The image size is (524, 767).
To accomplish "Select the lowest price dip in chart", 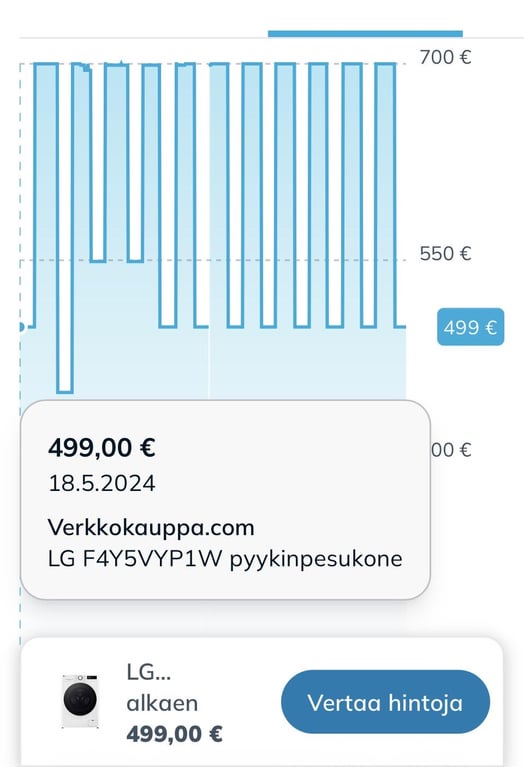I will pyautogui.click(x=65, y=390).
